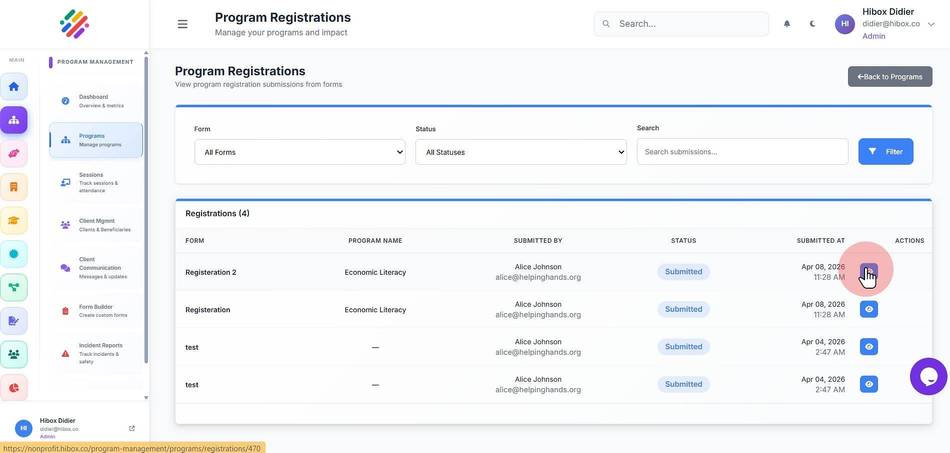The width and height of the screenshot is (950, 453).
Task: Toggle the hamburger menu icon
Action: [182, 24]
